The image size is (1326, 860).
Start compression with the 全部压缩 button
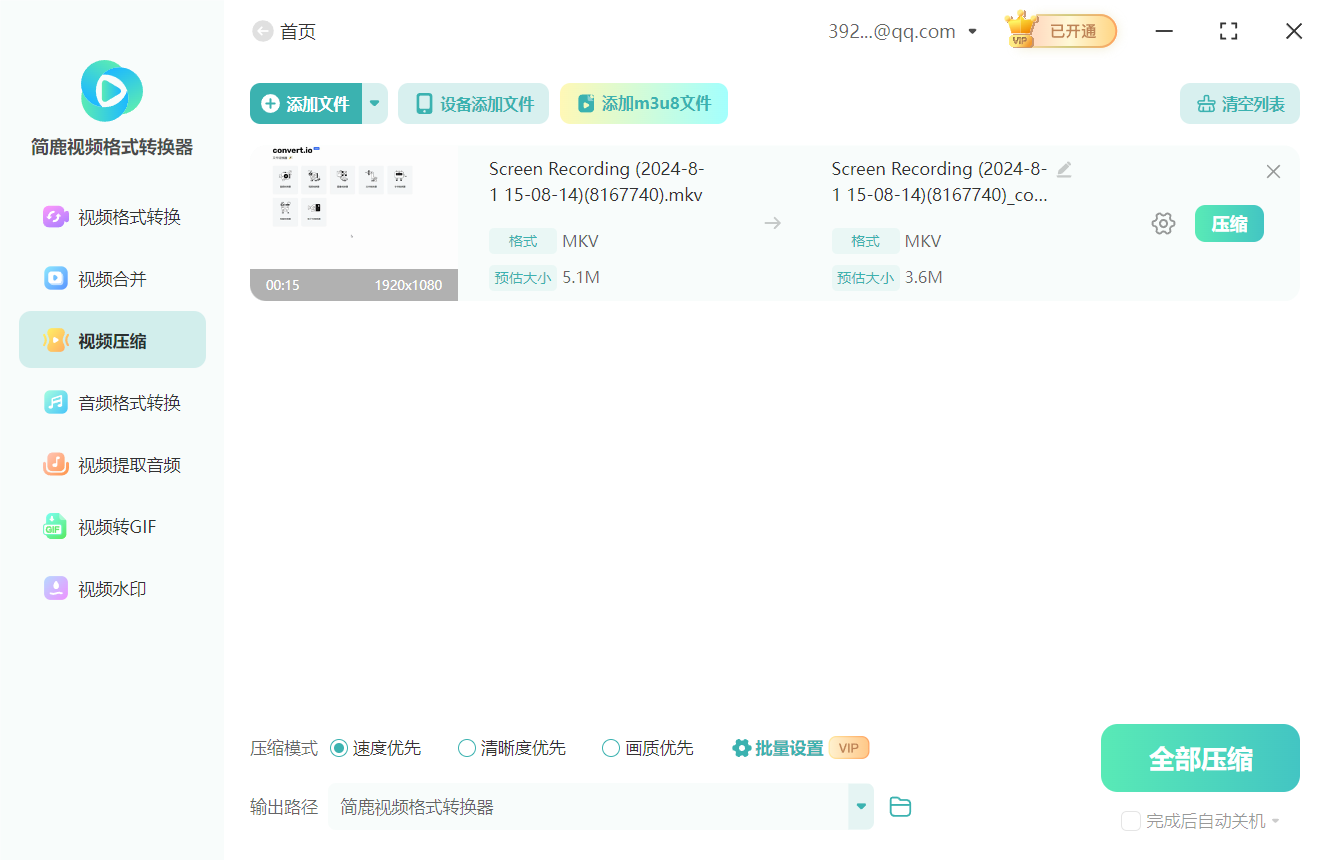coord(1199,757)
